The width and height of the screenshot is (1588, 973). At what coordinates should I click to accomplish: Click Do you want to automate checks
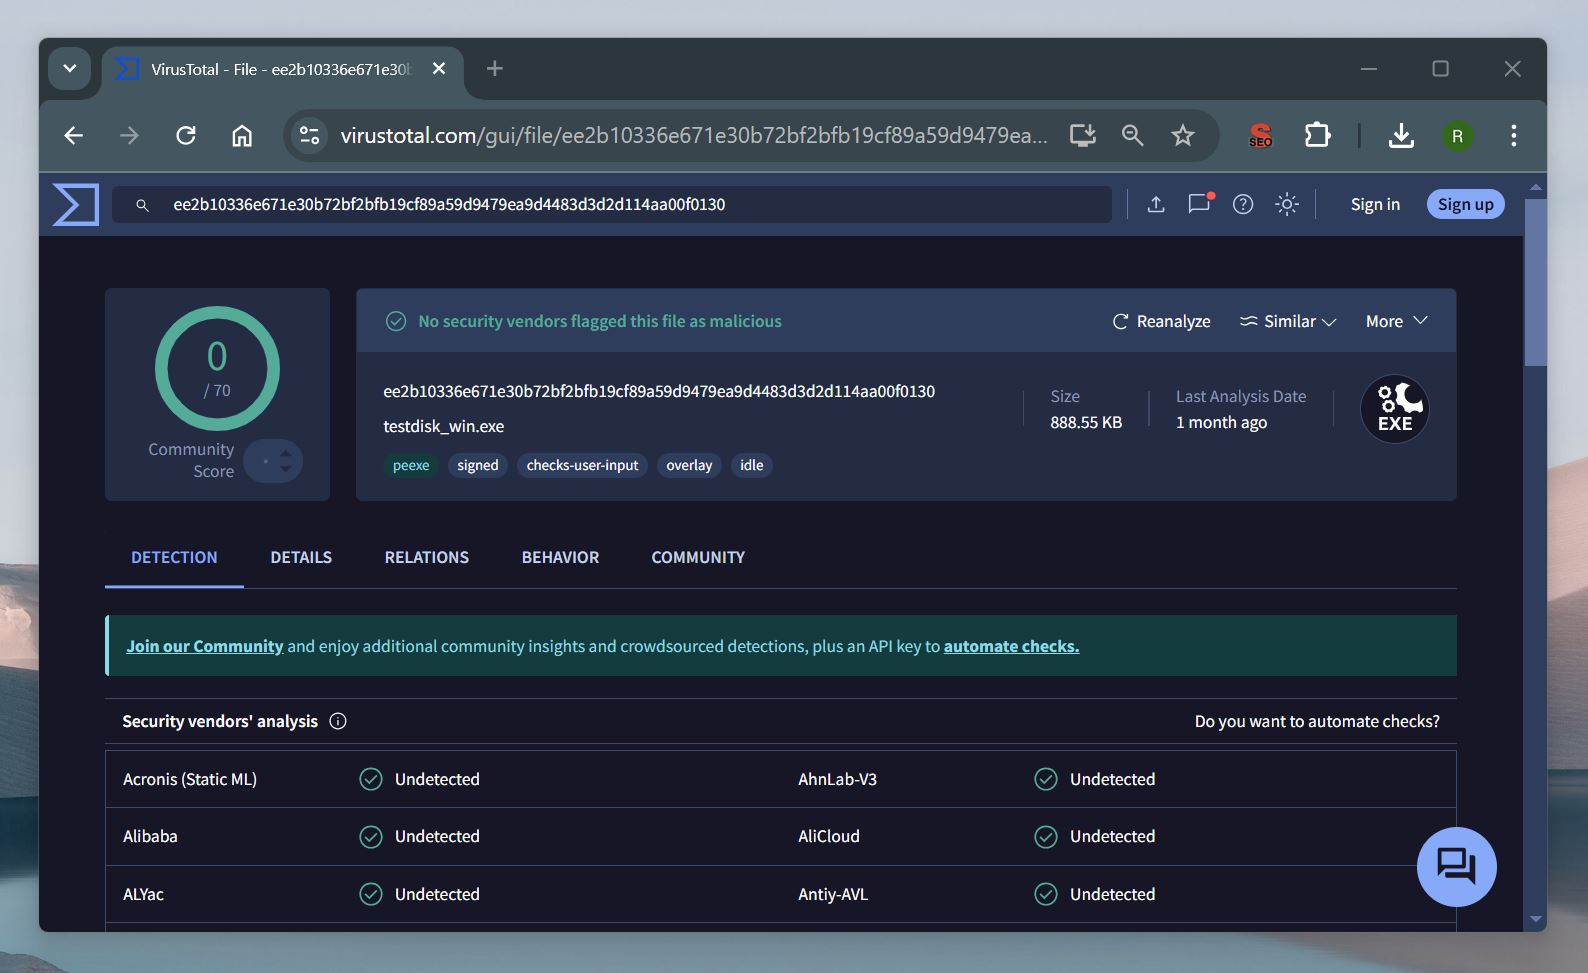pos(1317,721)
